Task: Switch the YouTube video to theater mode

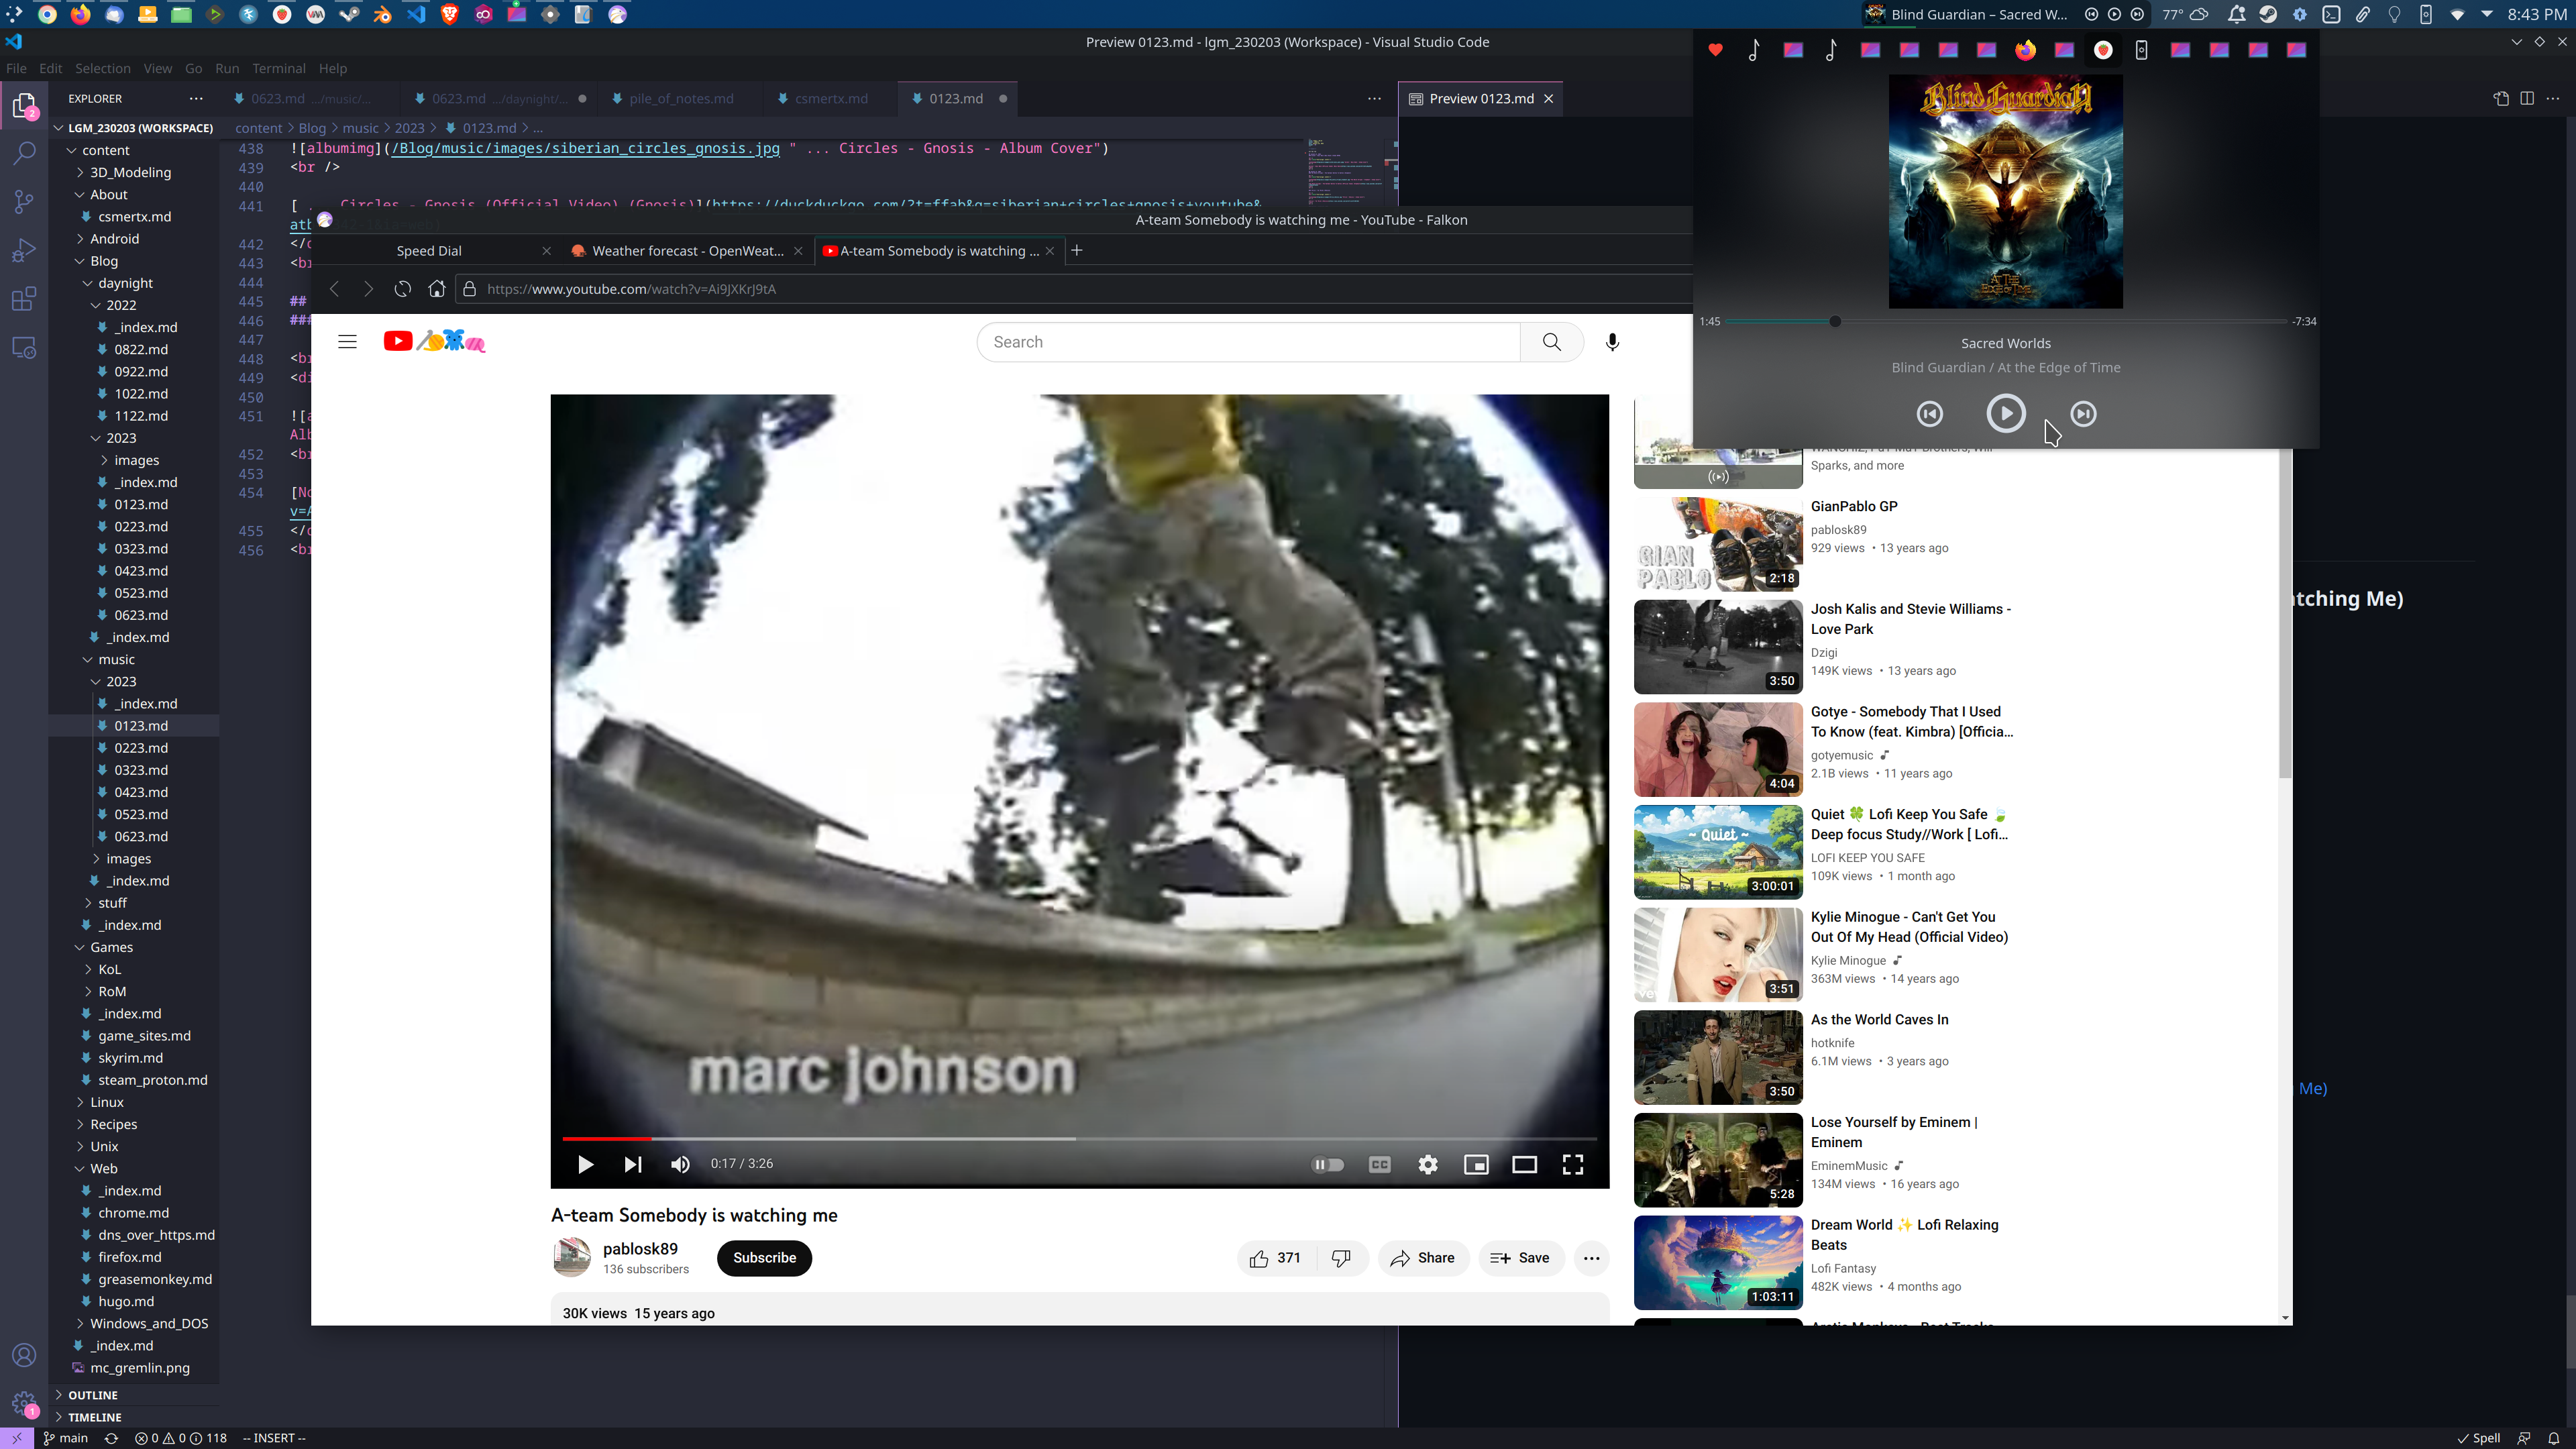Action: (x=1524, y=1164)
